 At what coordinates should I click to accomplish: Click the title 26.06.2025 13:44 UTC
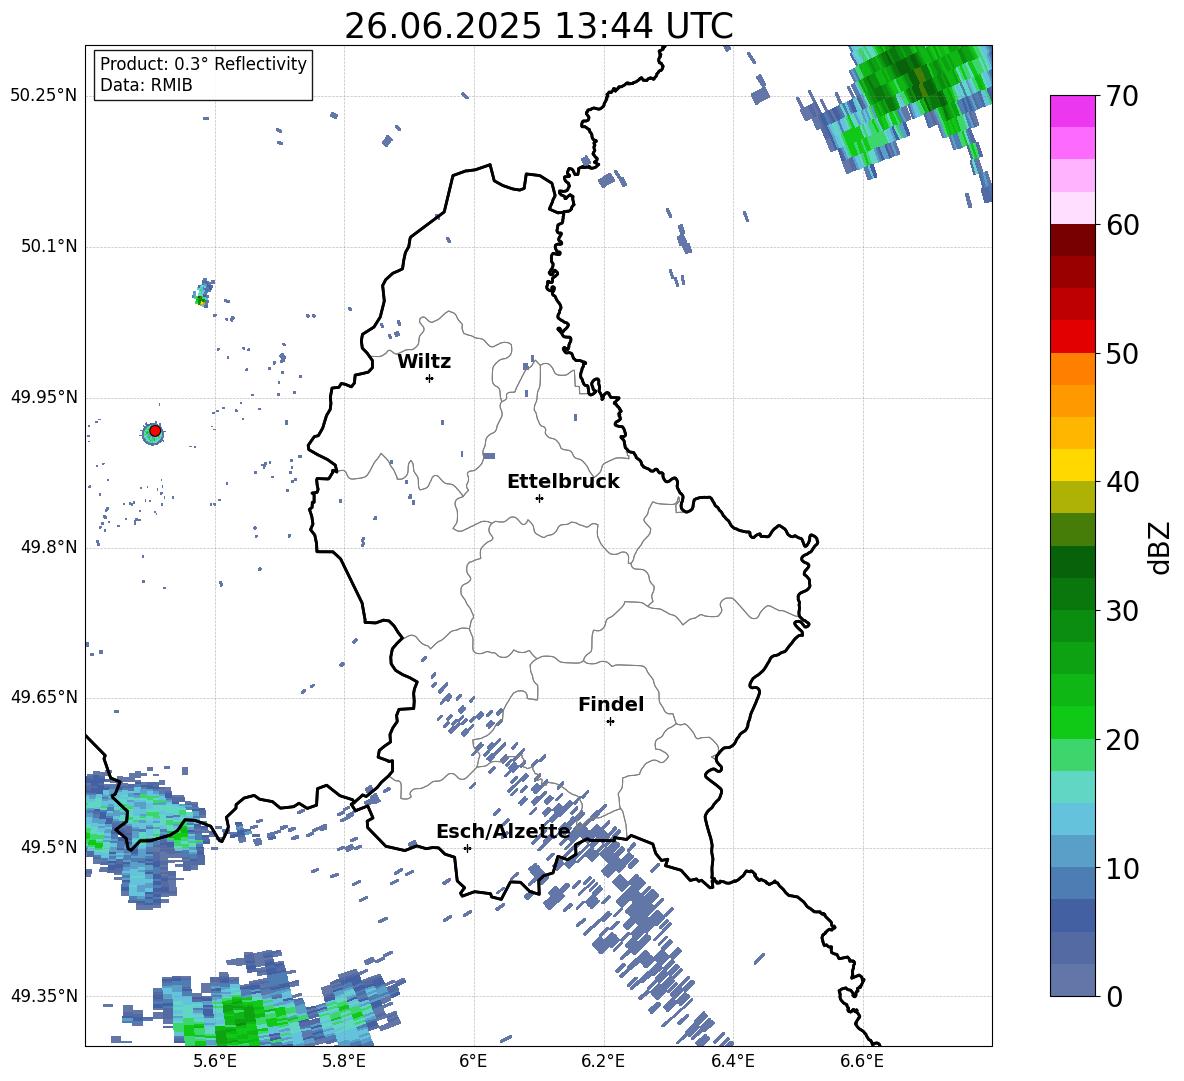point(538,26)
